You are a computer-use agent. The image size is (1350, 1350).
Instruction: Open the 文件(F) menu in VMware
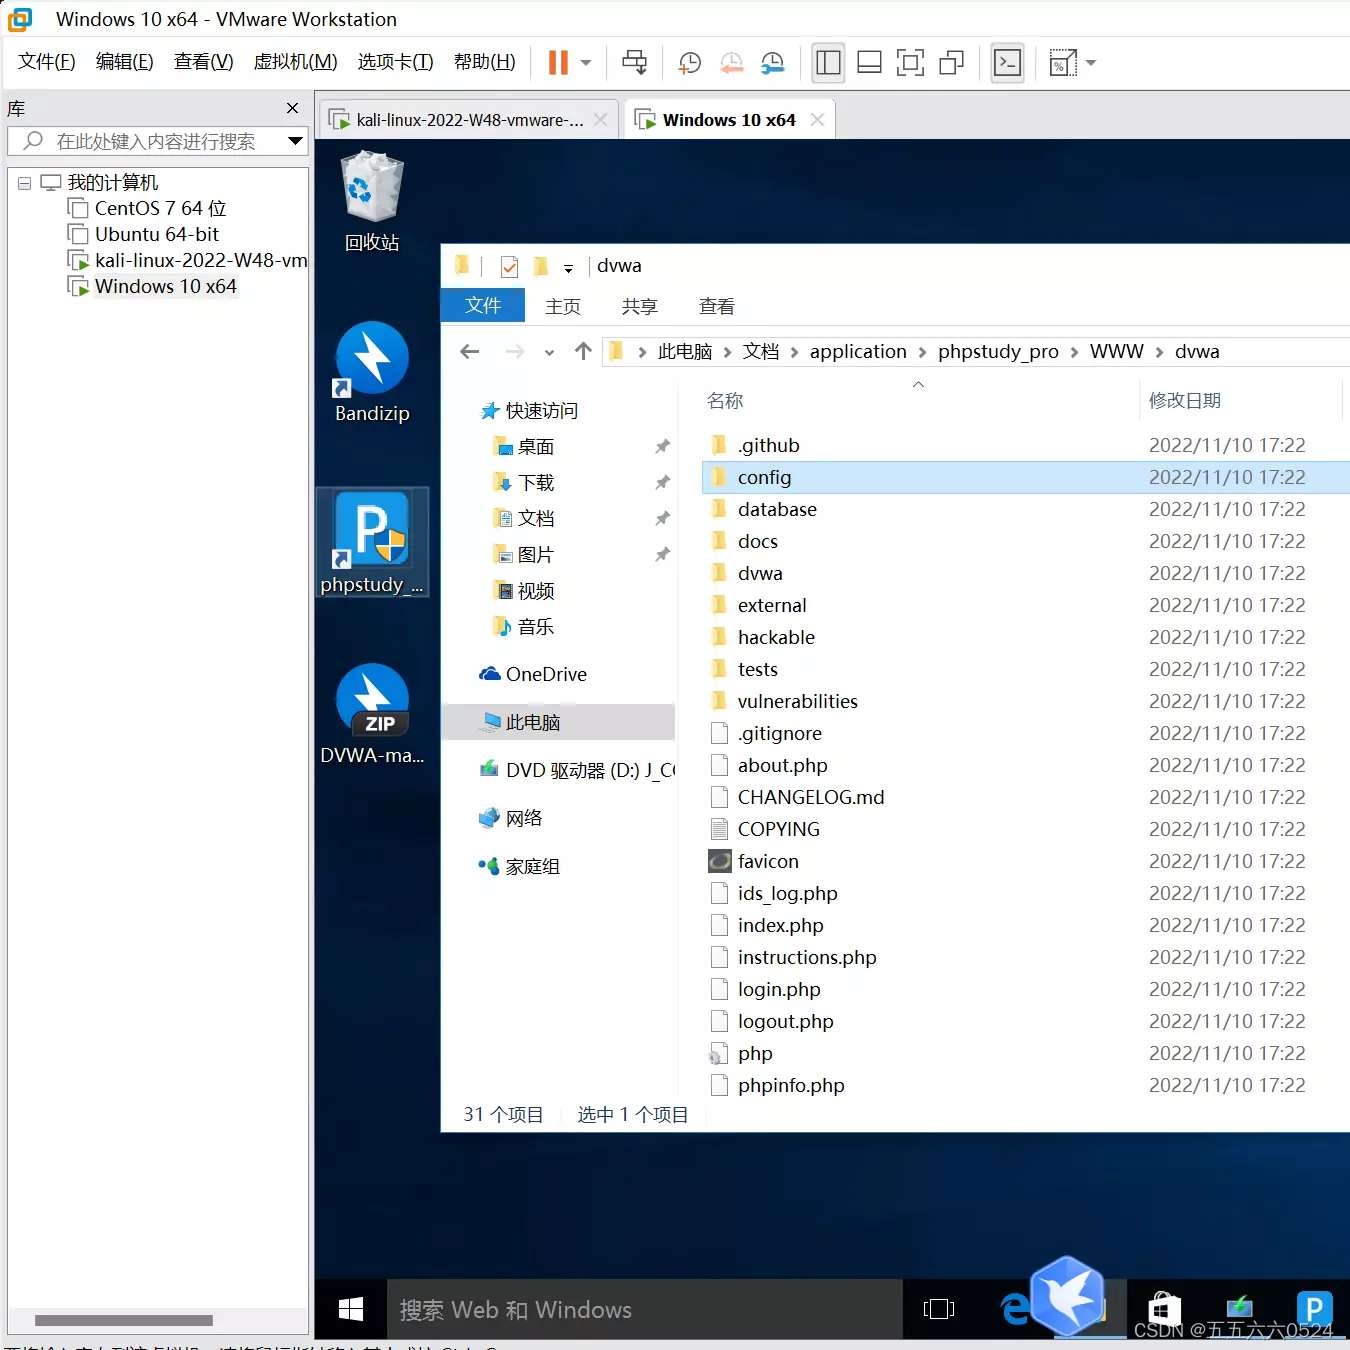click(x=47, y=62)
